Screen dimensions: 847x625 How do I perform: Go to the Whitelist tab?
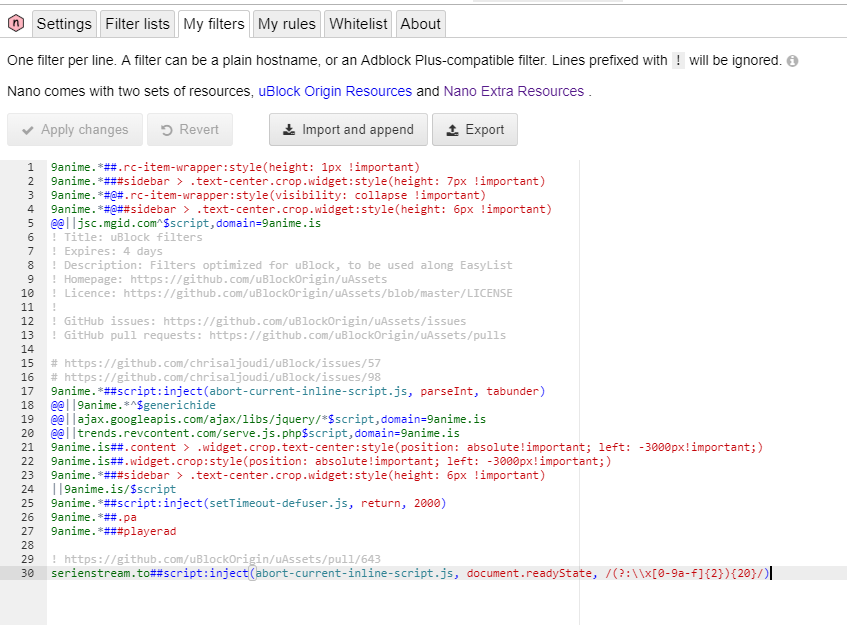[358, 24]
